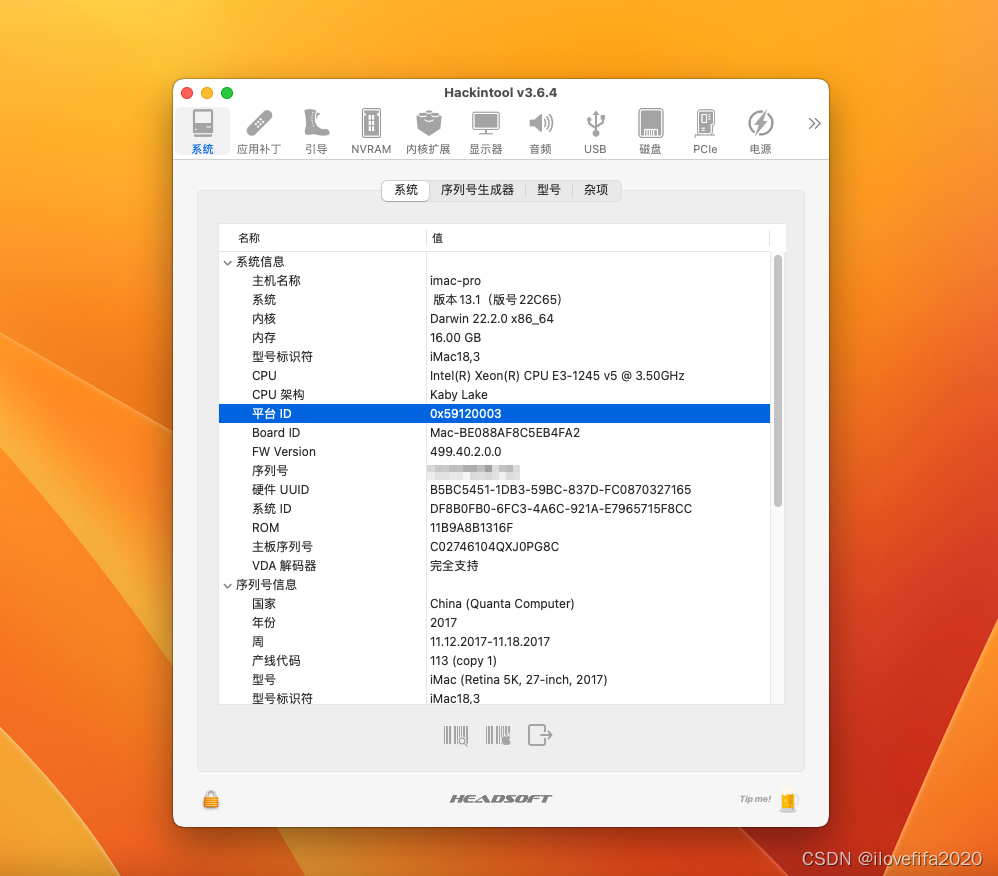This screenshot has height=876, width=998.
Task: Select the 序列号 row
Action: pyautogui.click(x=494, y=471)
